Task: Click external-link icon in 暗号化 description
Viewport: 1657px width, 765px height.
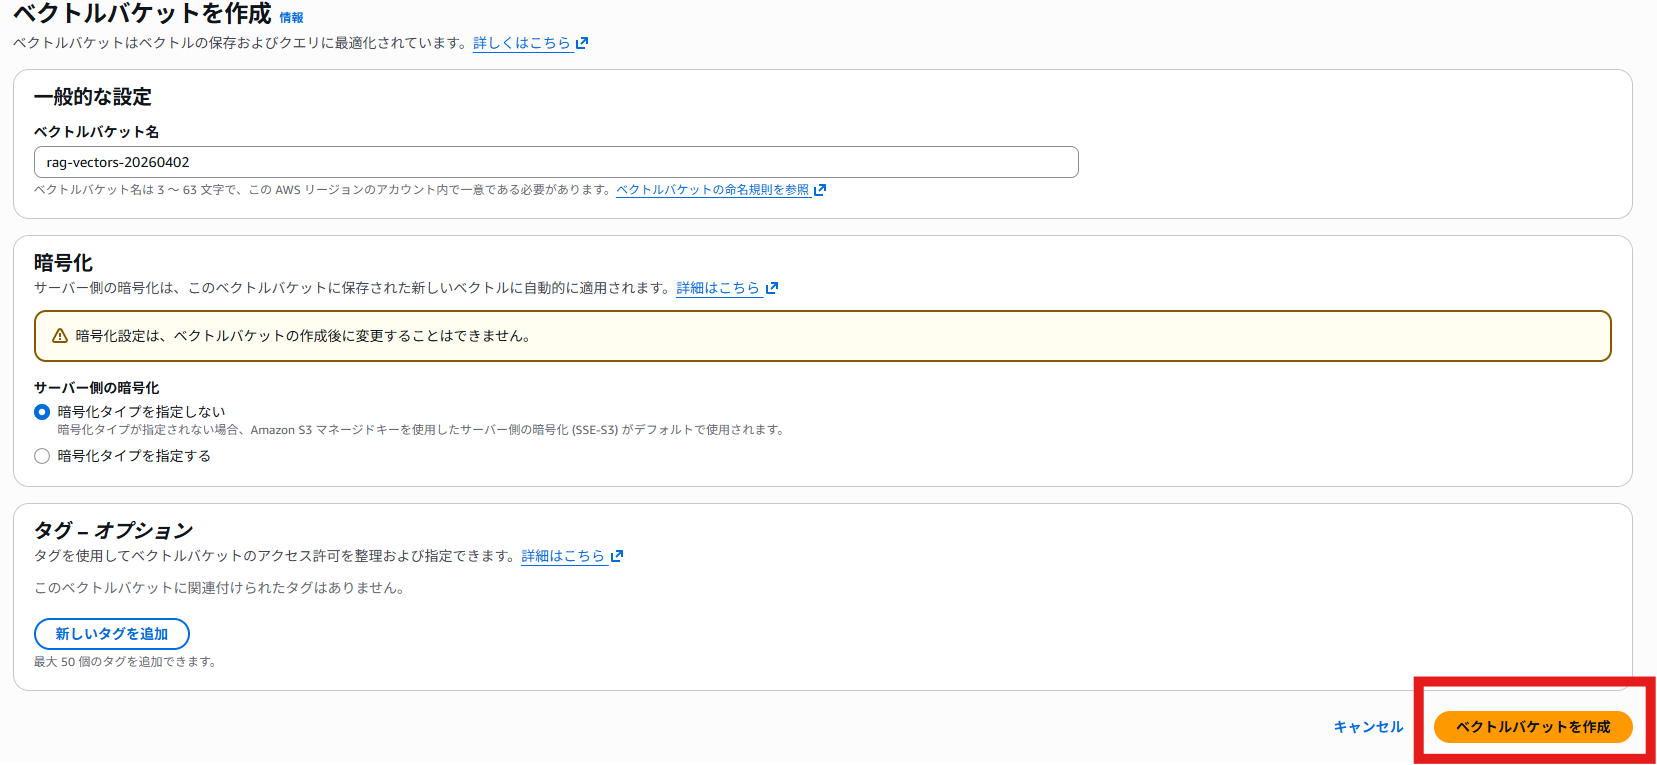Action: point(772,288)
